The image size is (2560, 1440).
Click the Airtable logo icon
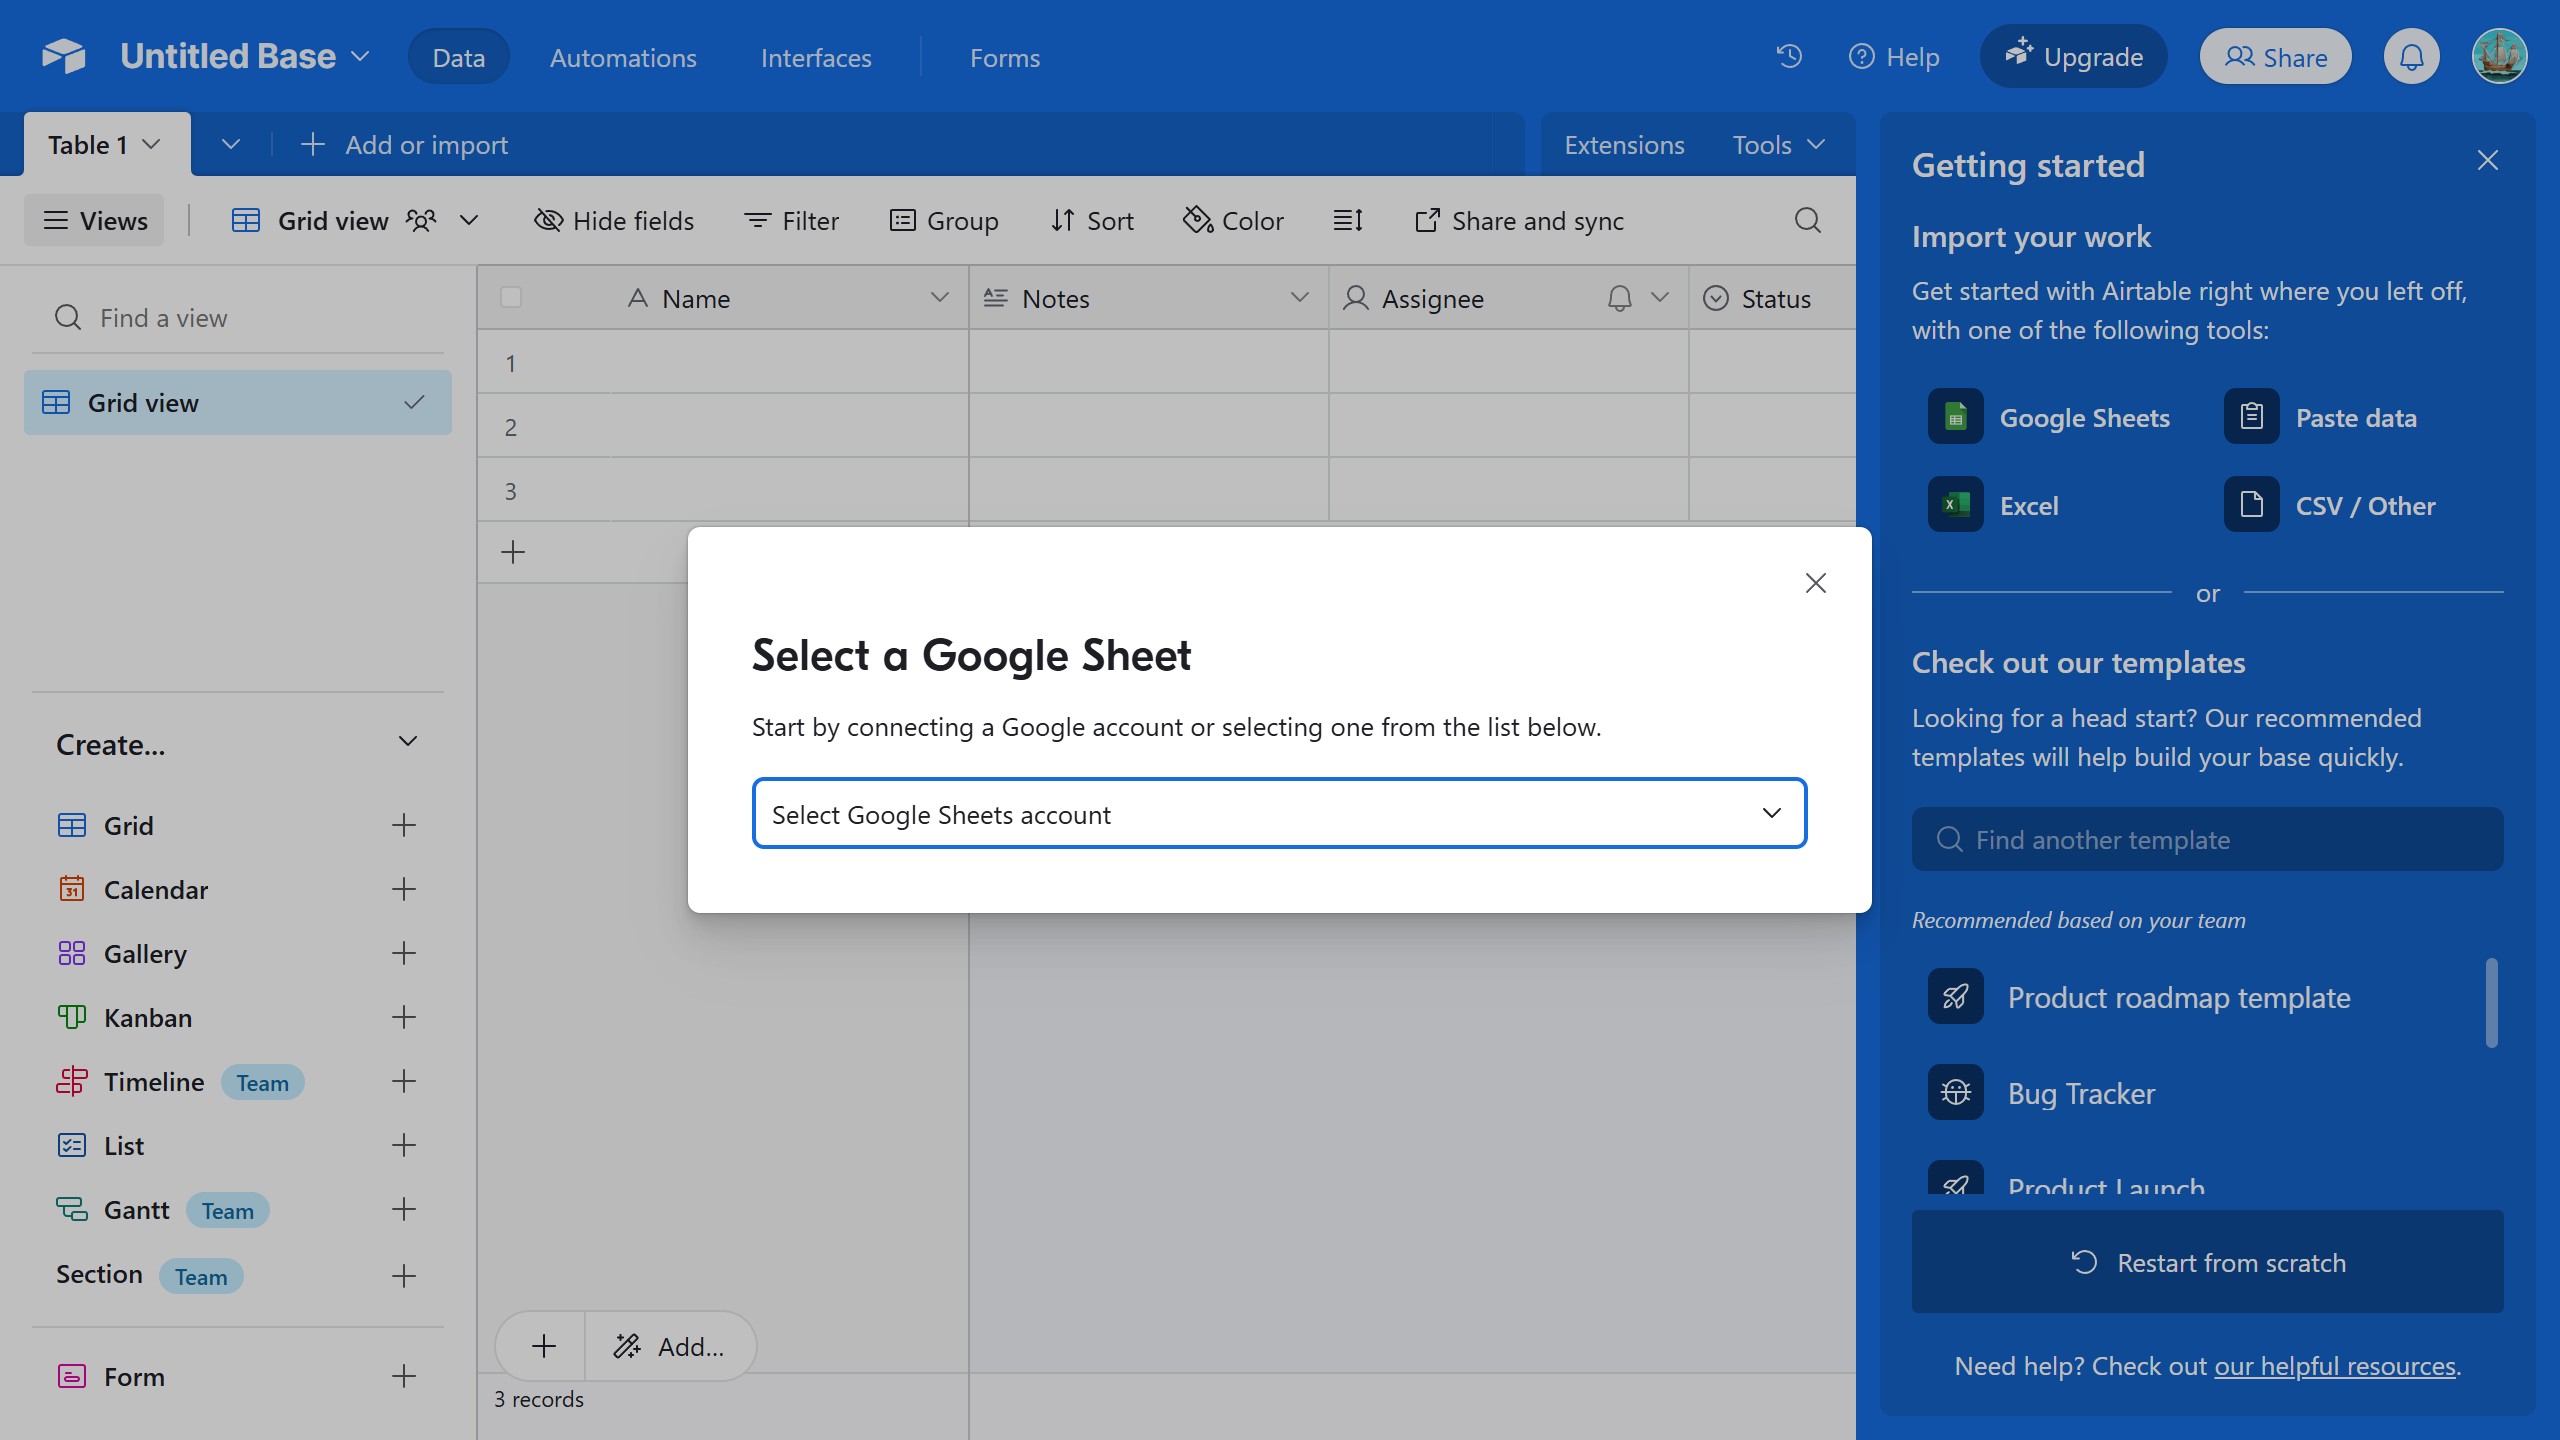[64, 56]
